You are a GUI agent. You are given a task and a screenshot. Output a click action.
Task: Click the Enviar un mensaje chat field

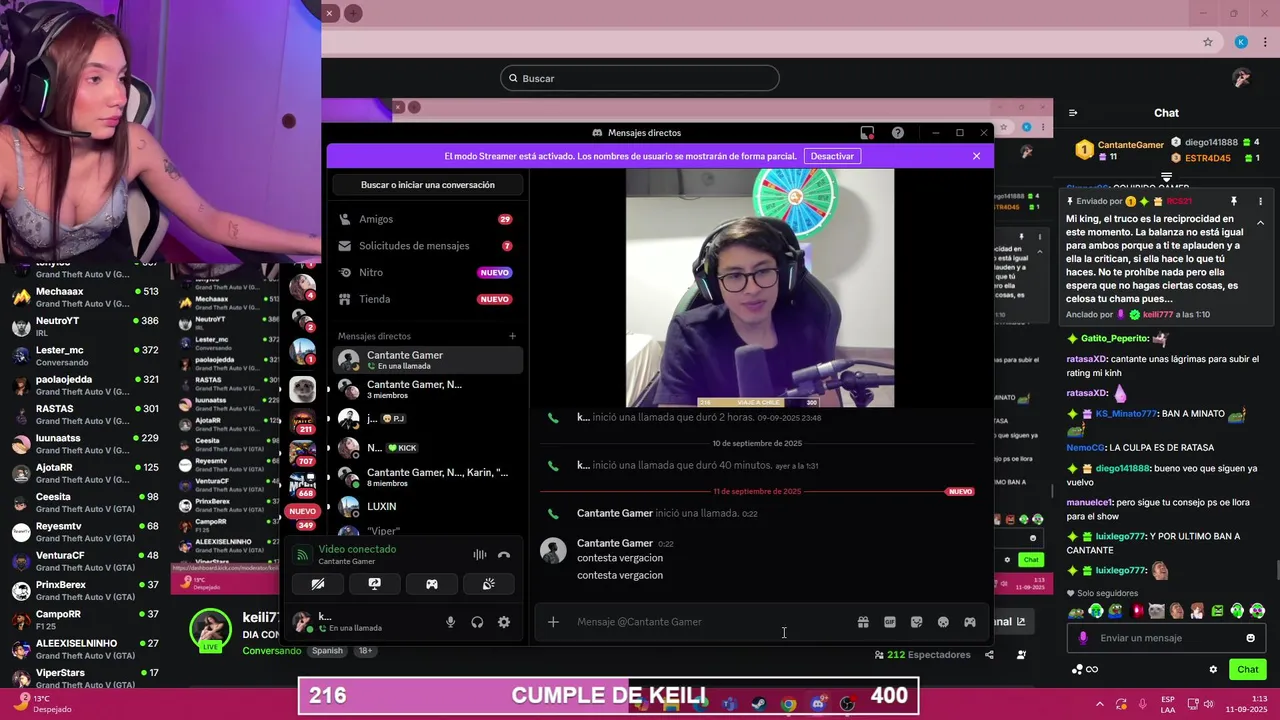pyautogui.click(x=1166, y=638)
